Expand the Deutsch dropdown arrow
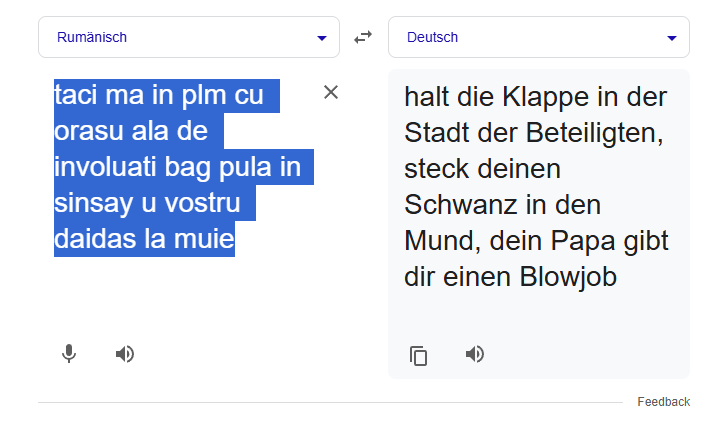Image resolution: width=727 pixels, height=428 pixels. click(x=672, y=38)
